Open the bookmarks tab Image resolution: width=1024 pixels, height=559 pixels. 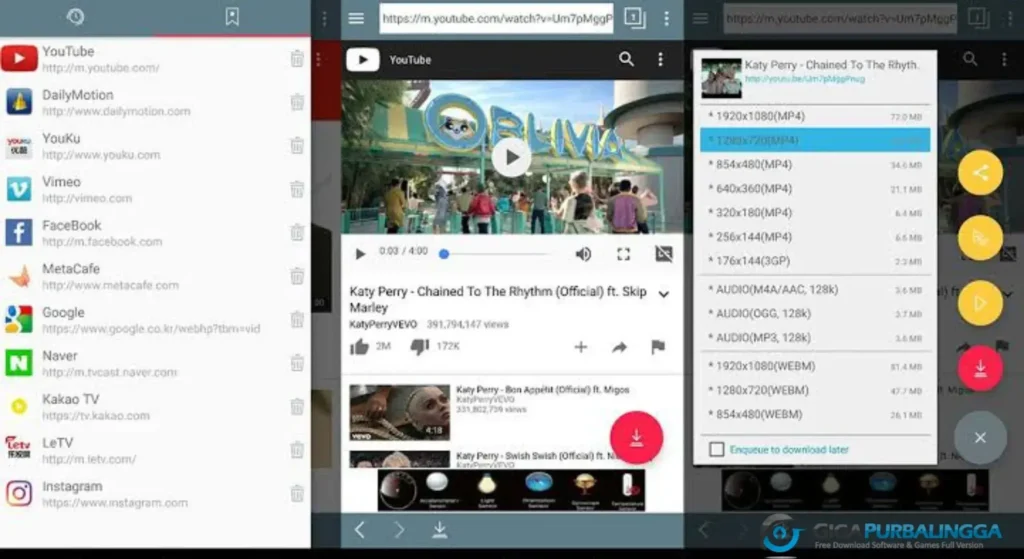[232, 16]
